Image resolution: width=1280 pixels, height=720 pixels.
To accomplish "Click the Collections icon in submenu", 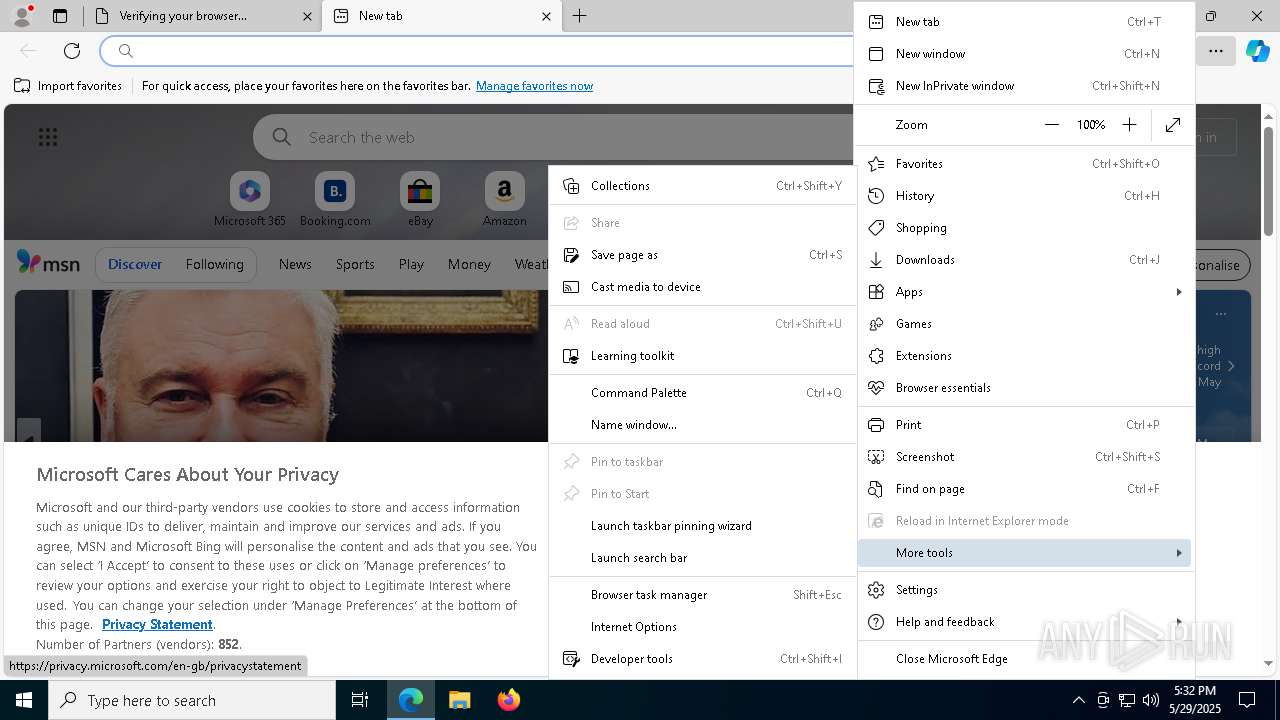I will [571, 186].
